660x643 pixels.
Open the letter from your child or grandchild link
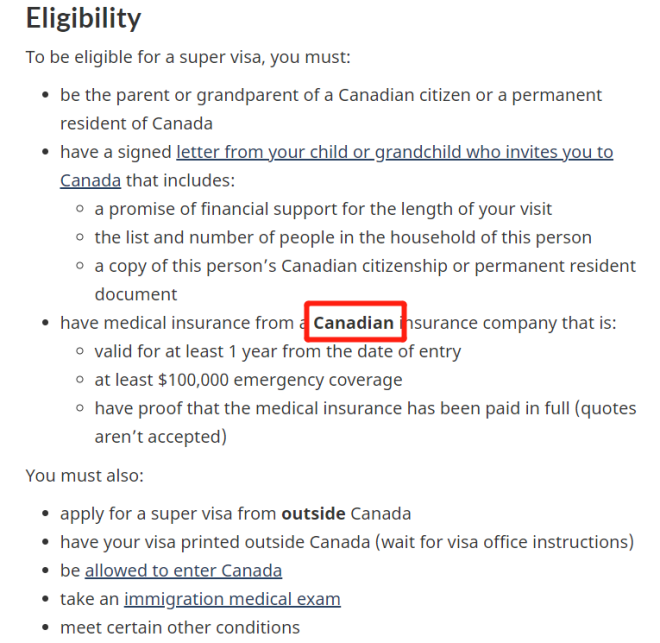pyautogui.click(x=394, y=152)
